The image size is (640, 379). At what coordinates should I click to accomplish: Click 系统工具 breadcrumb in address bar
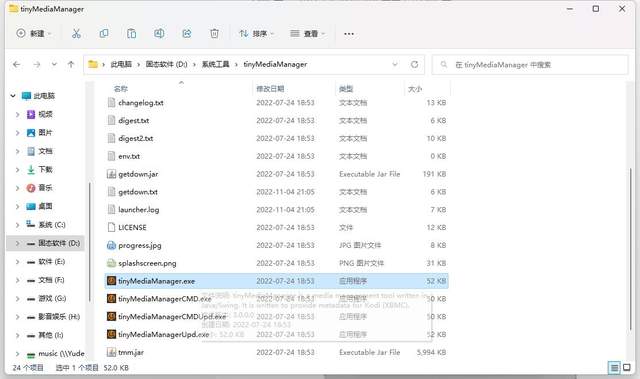[x=216, y=64]
